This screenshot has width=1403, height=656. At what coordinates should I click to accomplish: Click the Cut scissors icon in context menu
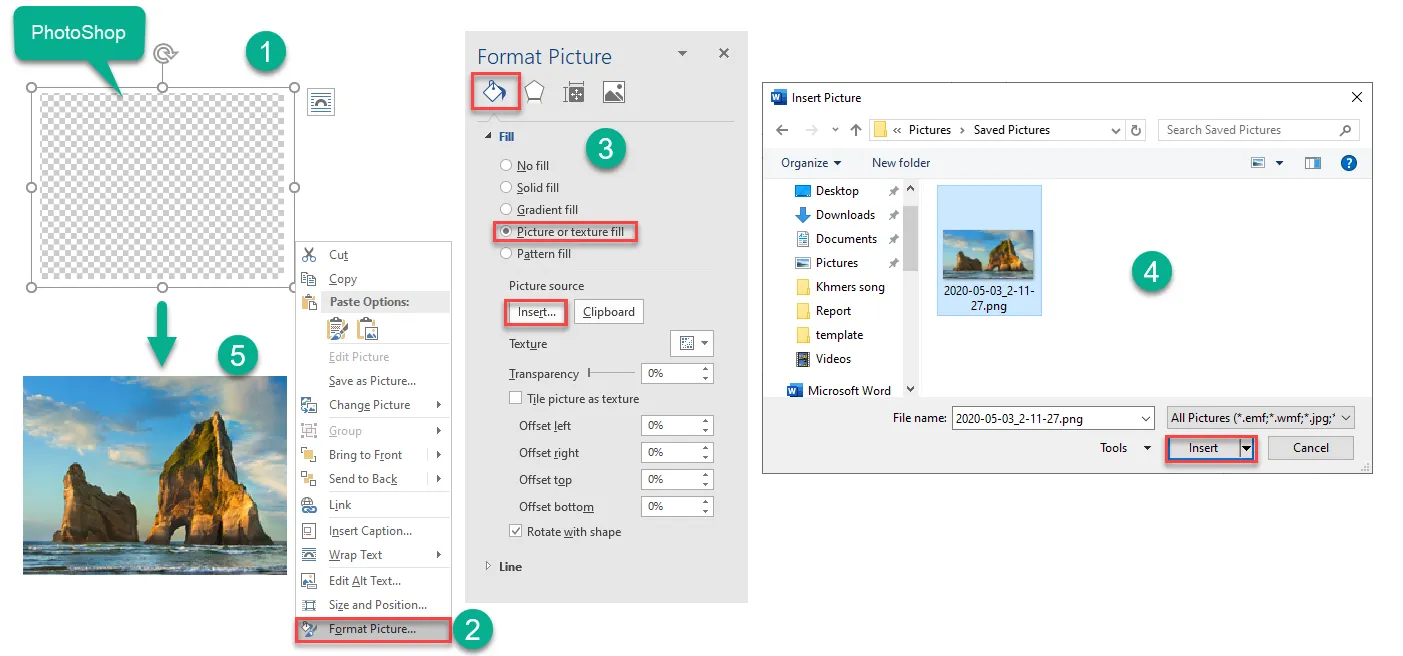click(309, 255)
